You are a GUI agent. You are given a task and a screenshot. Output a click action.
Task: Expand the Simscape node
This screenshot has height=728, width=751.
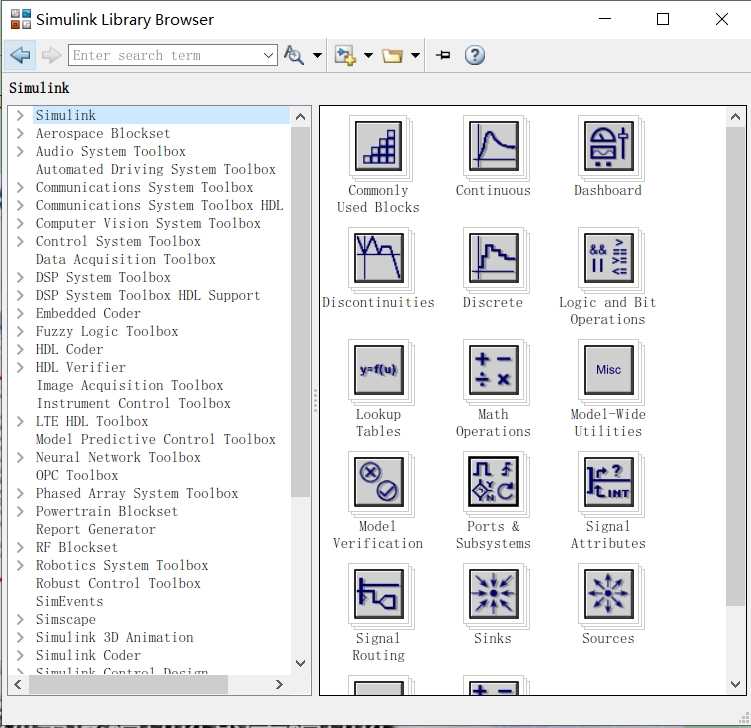click(x=20, y=619)
